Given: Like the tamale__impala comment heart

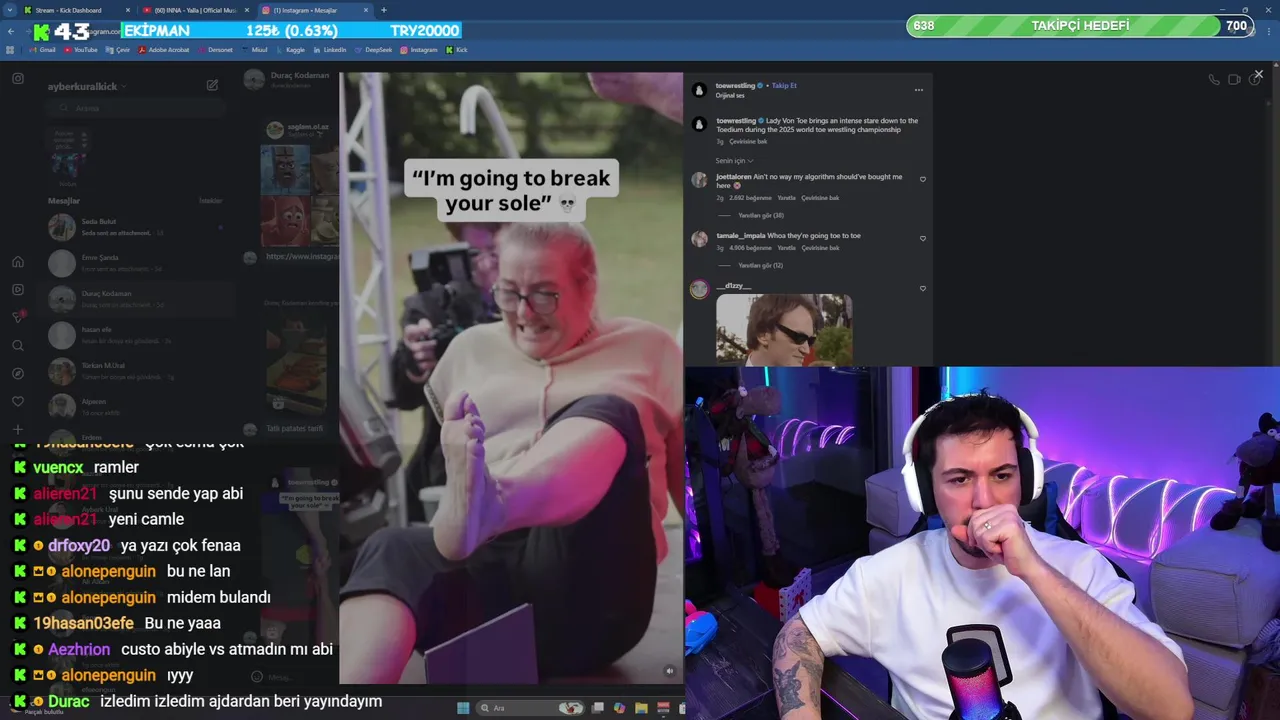Looking at the screenshot, I should pyautogui.click(x=922, y=239).
